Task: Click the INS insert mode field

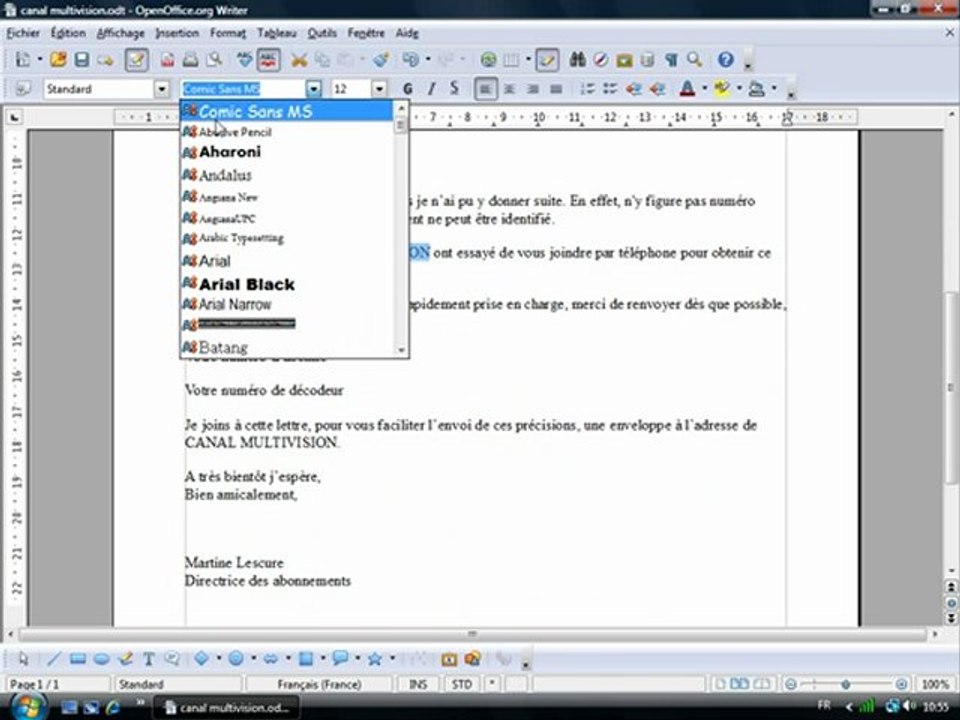Action: (x=418, y=684)
